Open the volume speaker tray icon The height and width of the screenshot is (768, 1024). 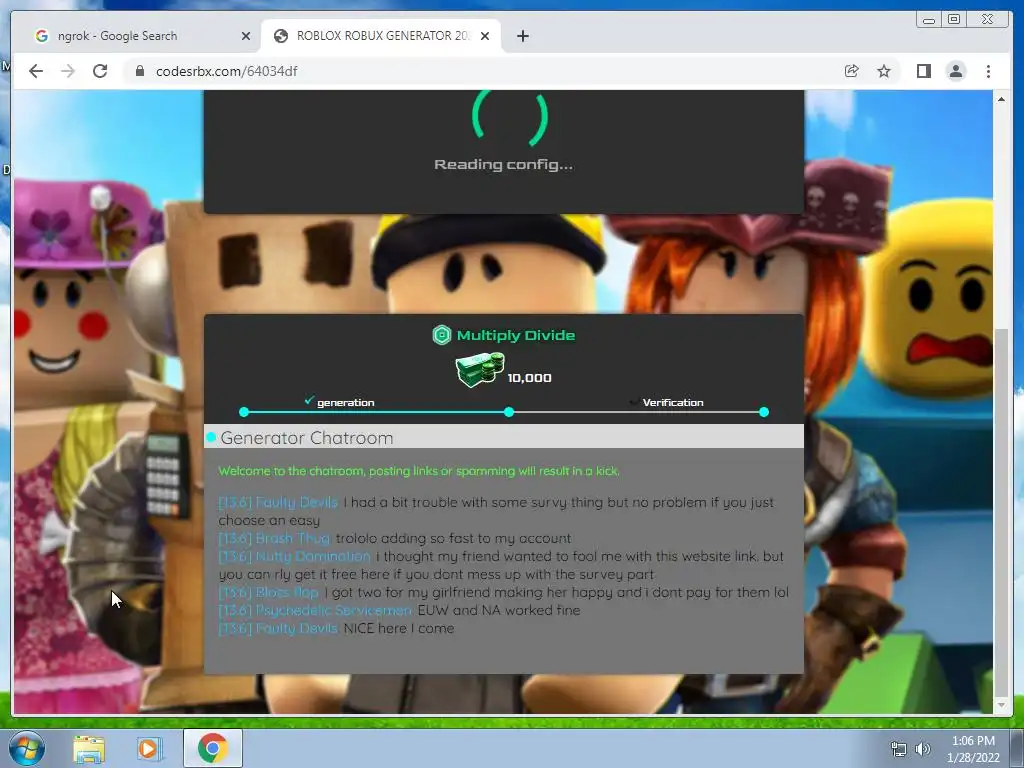tap(922, 750)
